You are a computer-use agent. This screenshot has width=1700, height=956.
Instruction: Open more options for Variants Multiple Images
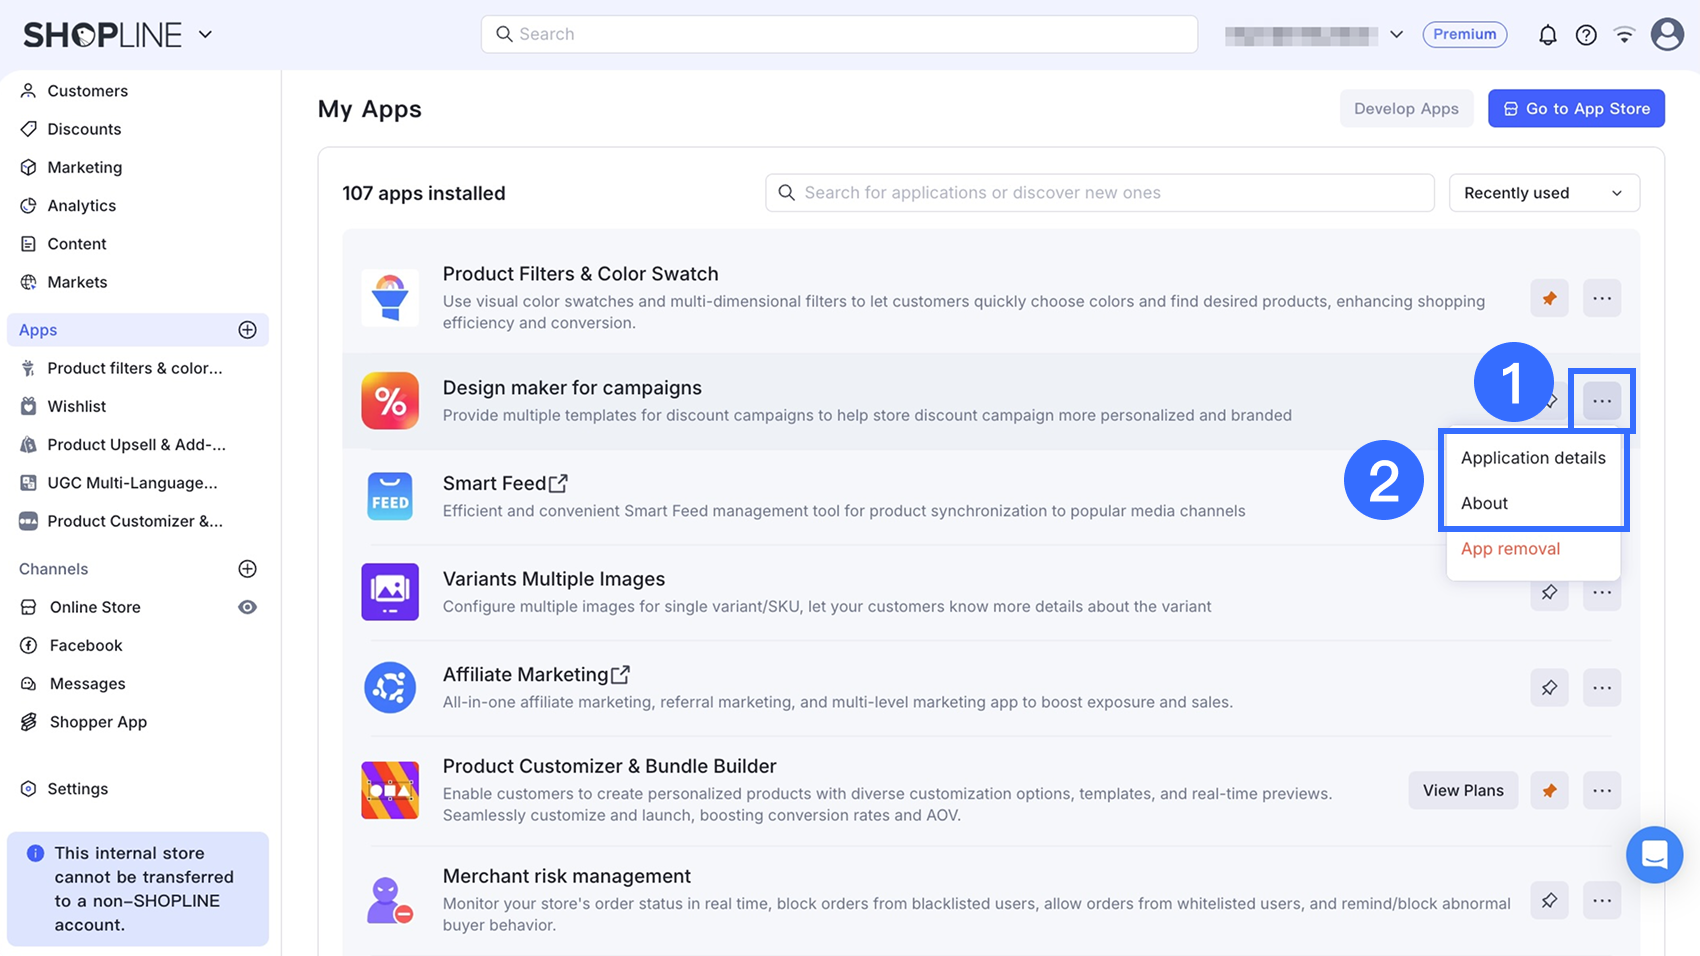click(x=1602, y=594)
